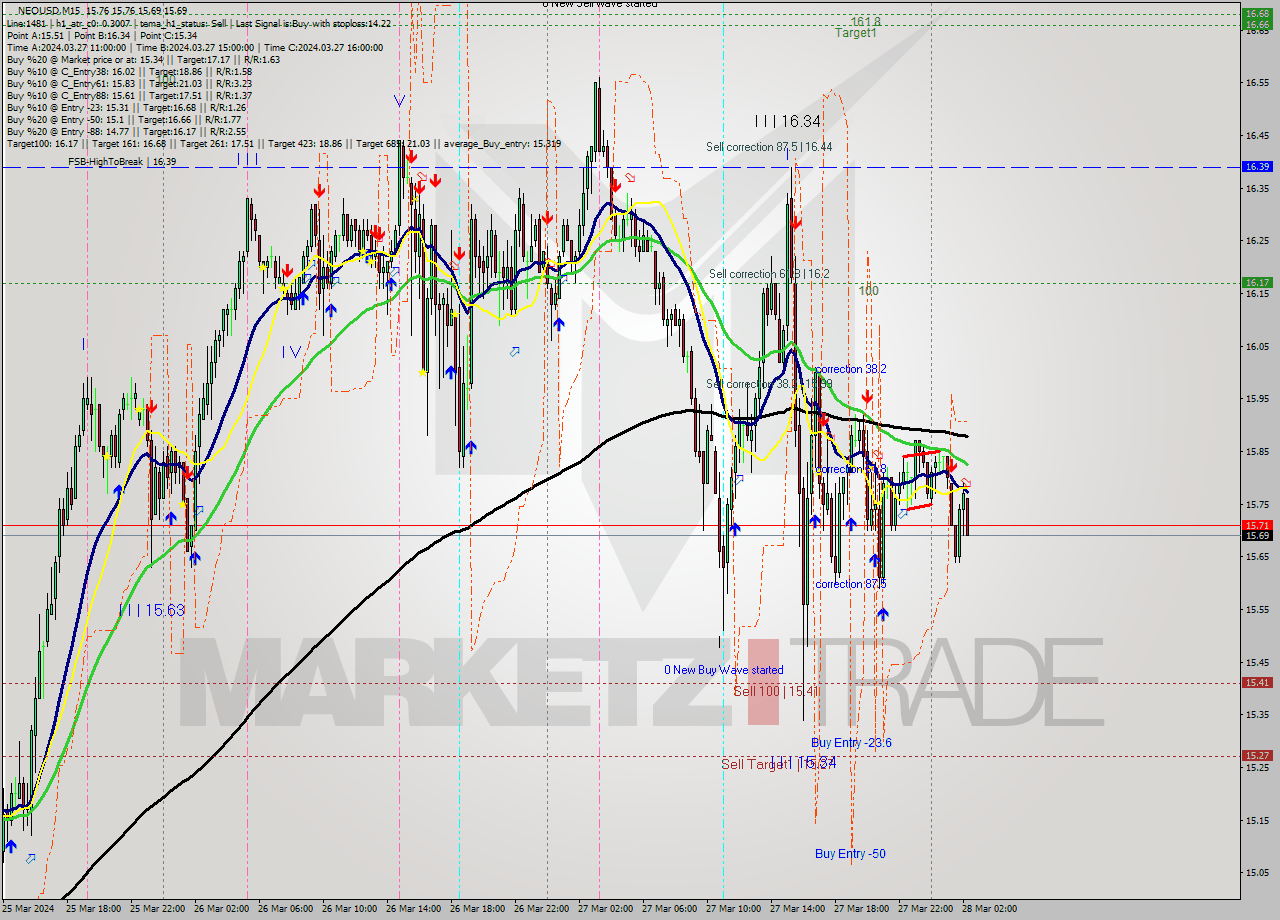Click the '26 Mar 02:00' time axis label
Screen dimensions: 1280x920
pyautogui.click(x=223, y=909)
